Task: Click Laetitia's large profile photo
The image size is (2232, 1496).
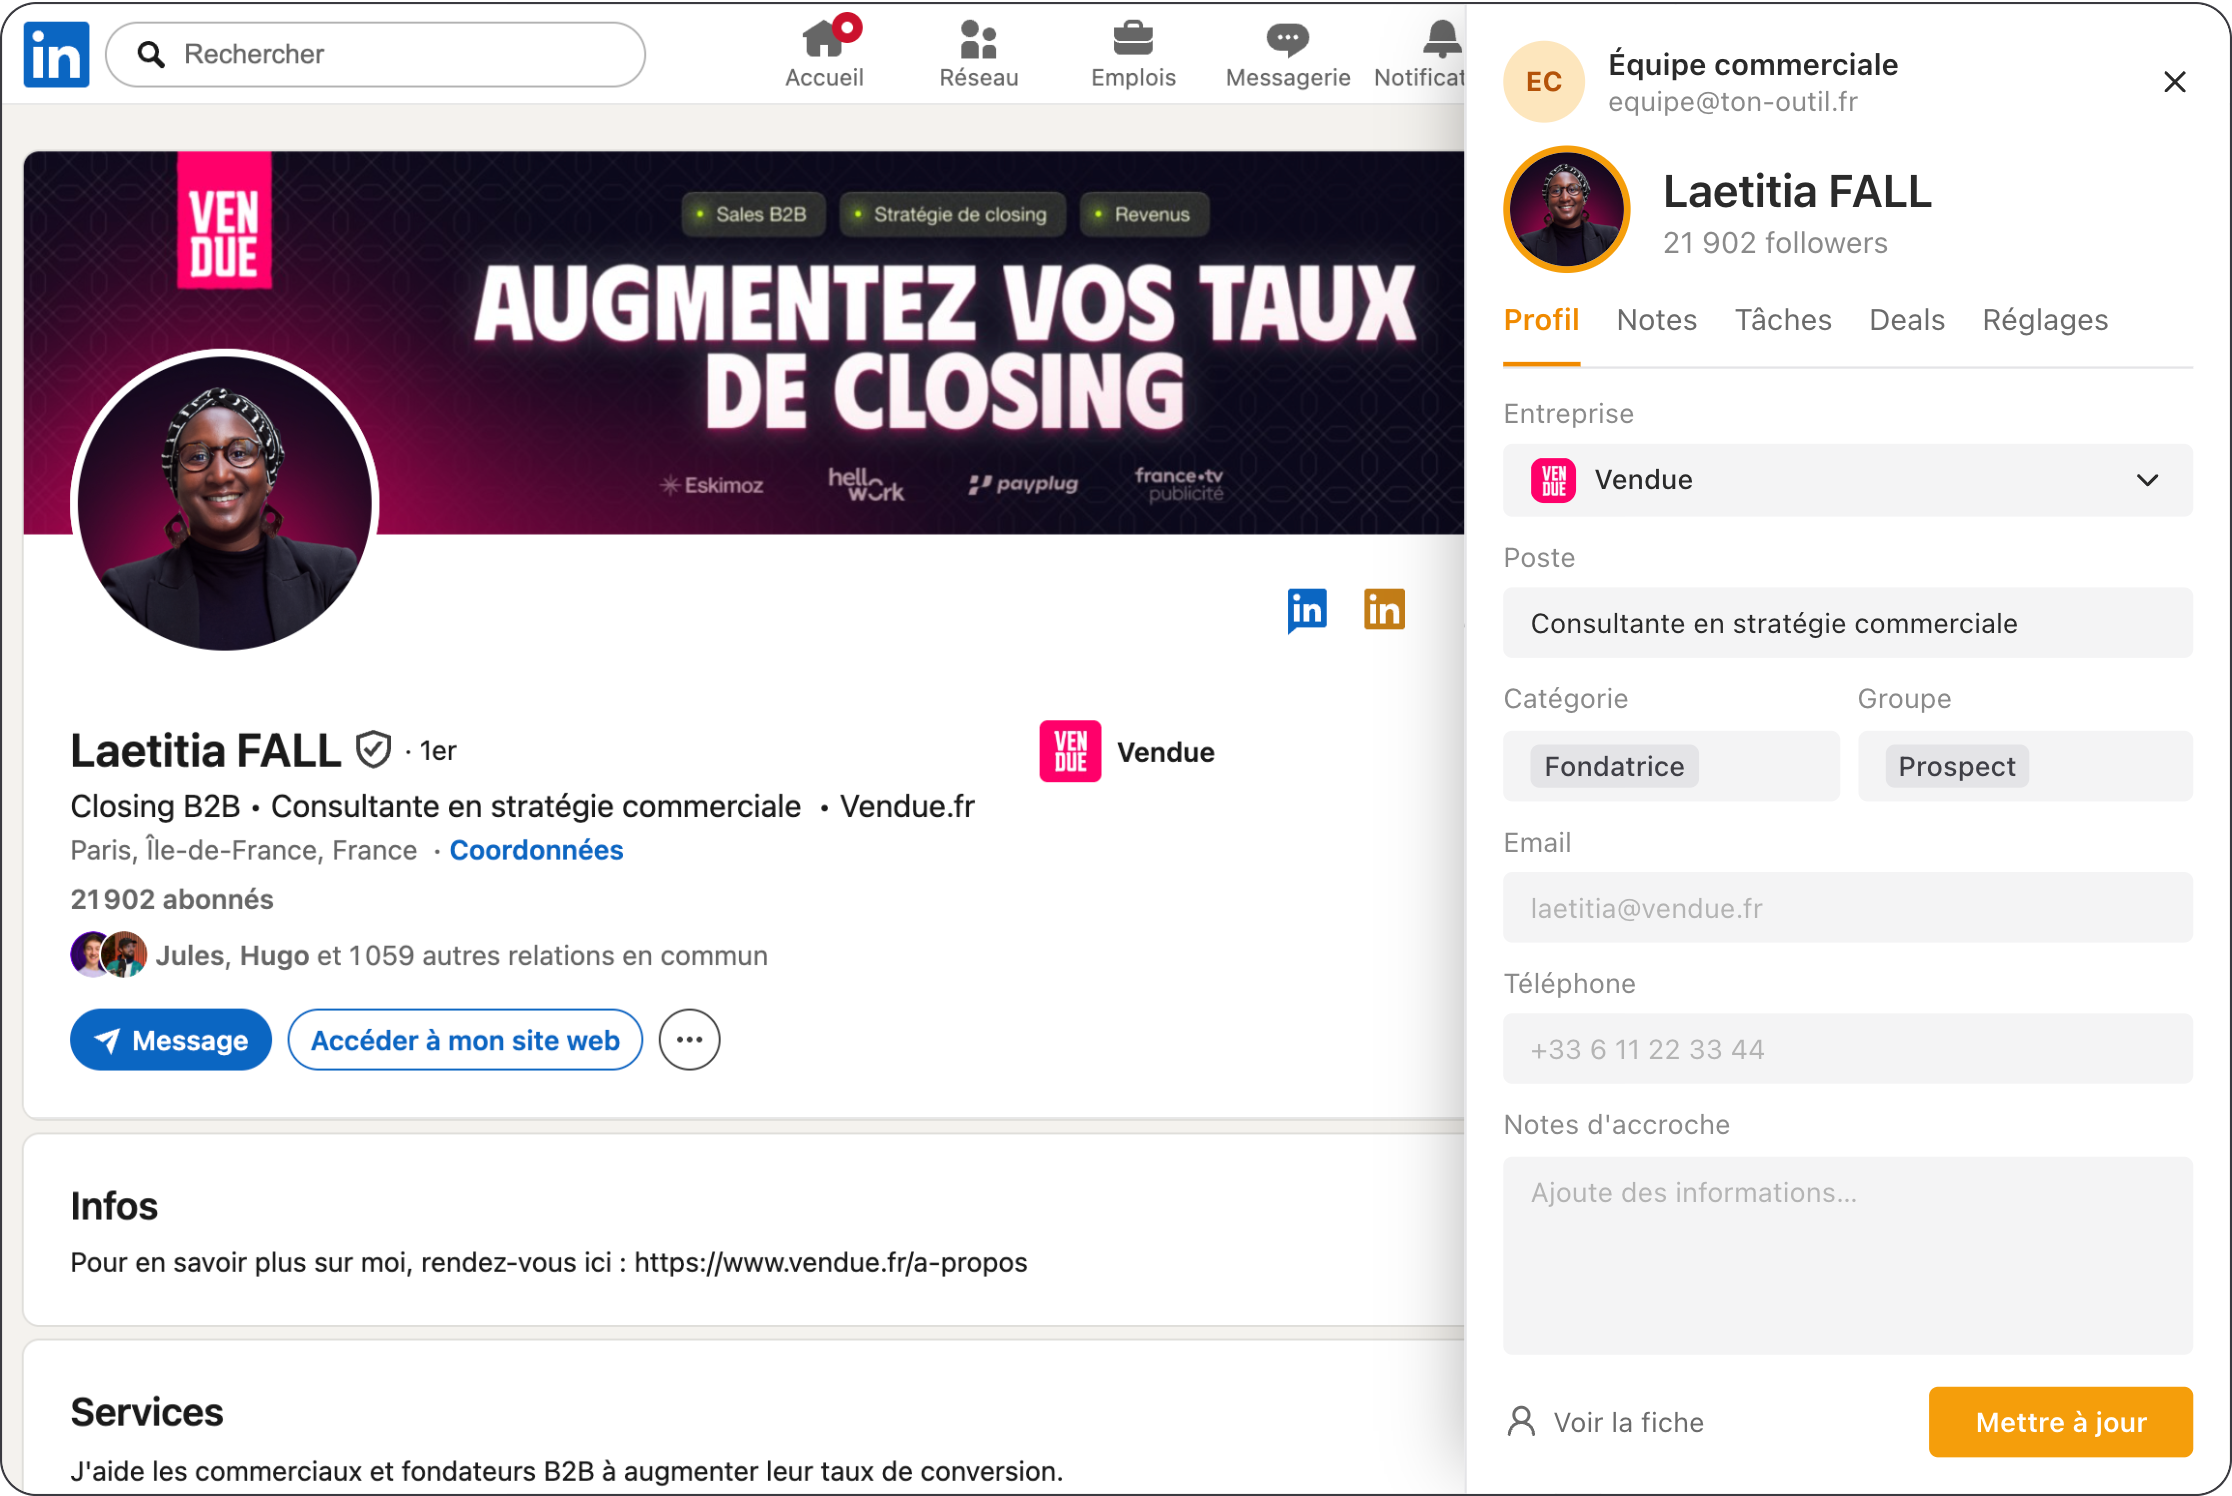Action: coord(225,501)
